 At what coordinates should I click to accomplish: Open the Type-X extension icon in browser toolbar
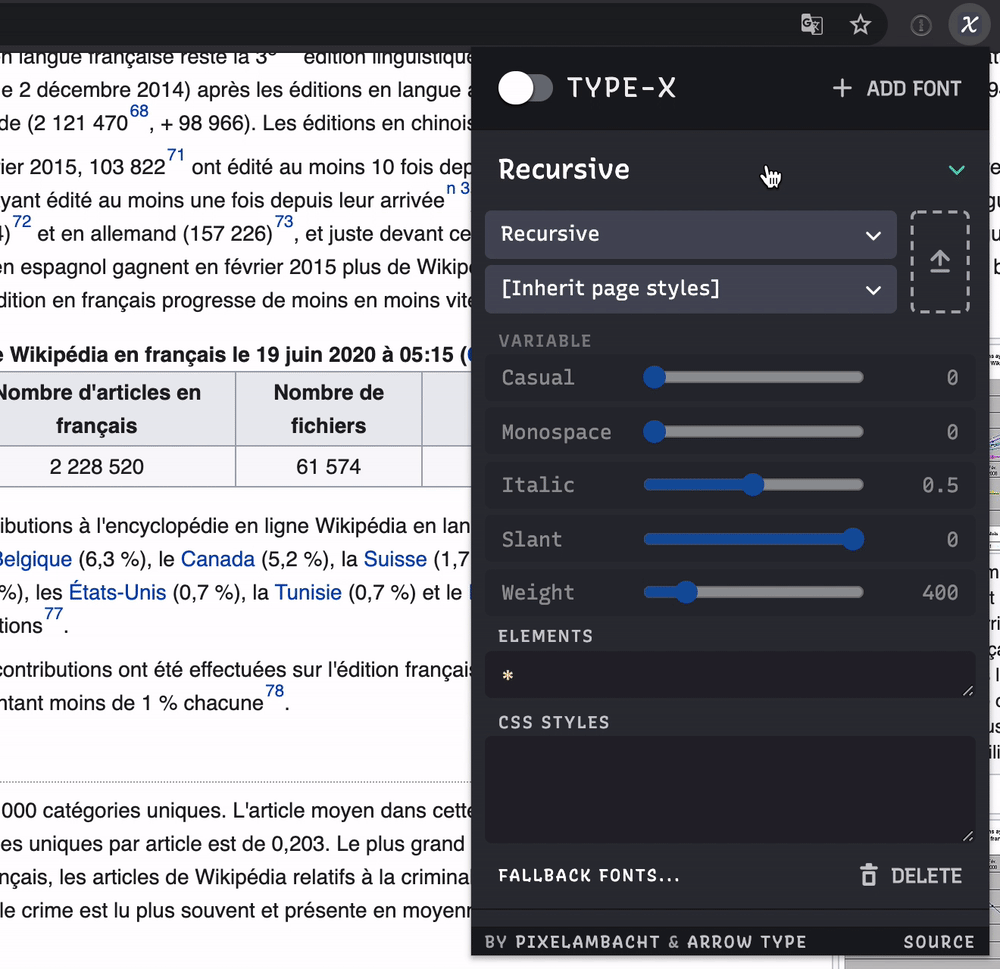969,25
